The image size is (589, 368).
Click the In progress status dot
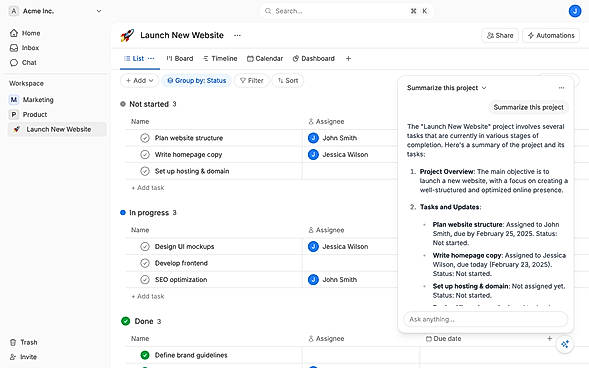123,213
